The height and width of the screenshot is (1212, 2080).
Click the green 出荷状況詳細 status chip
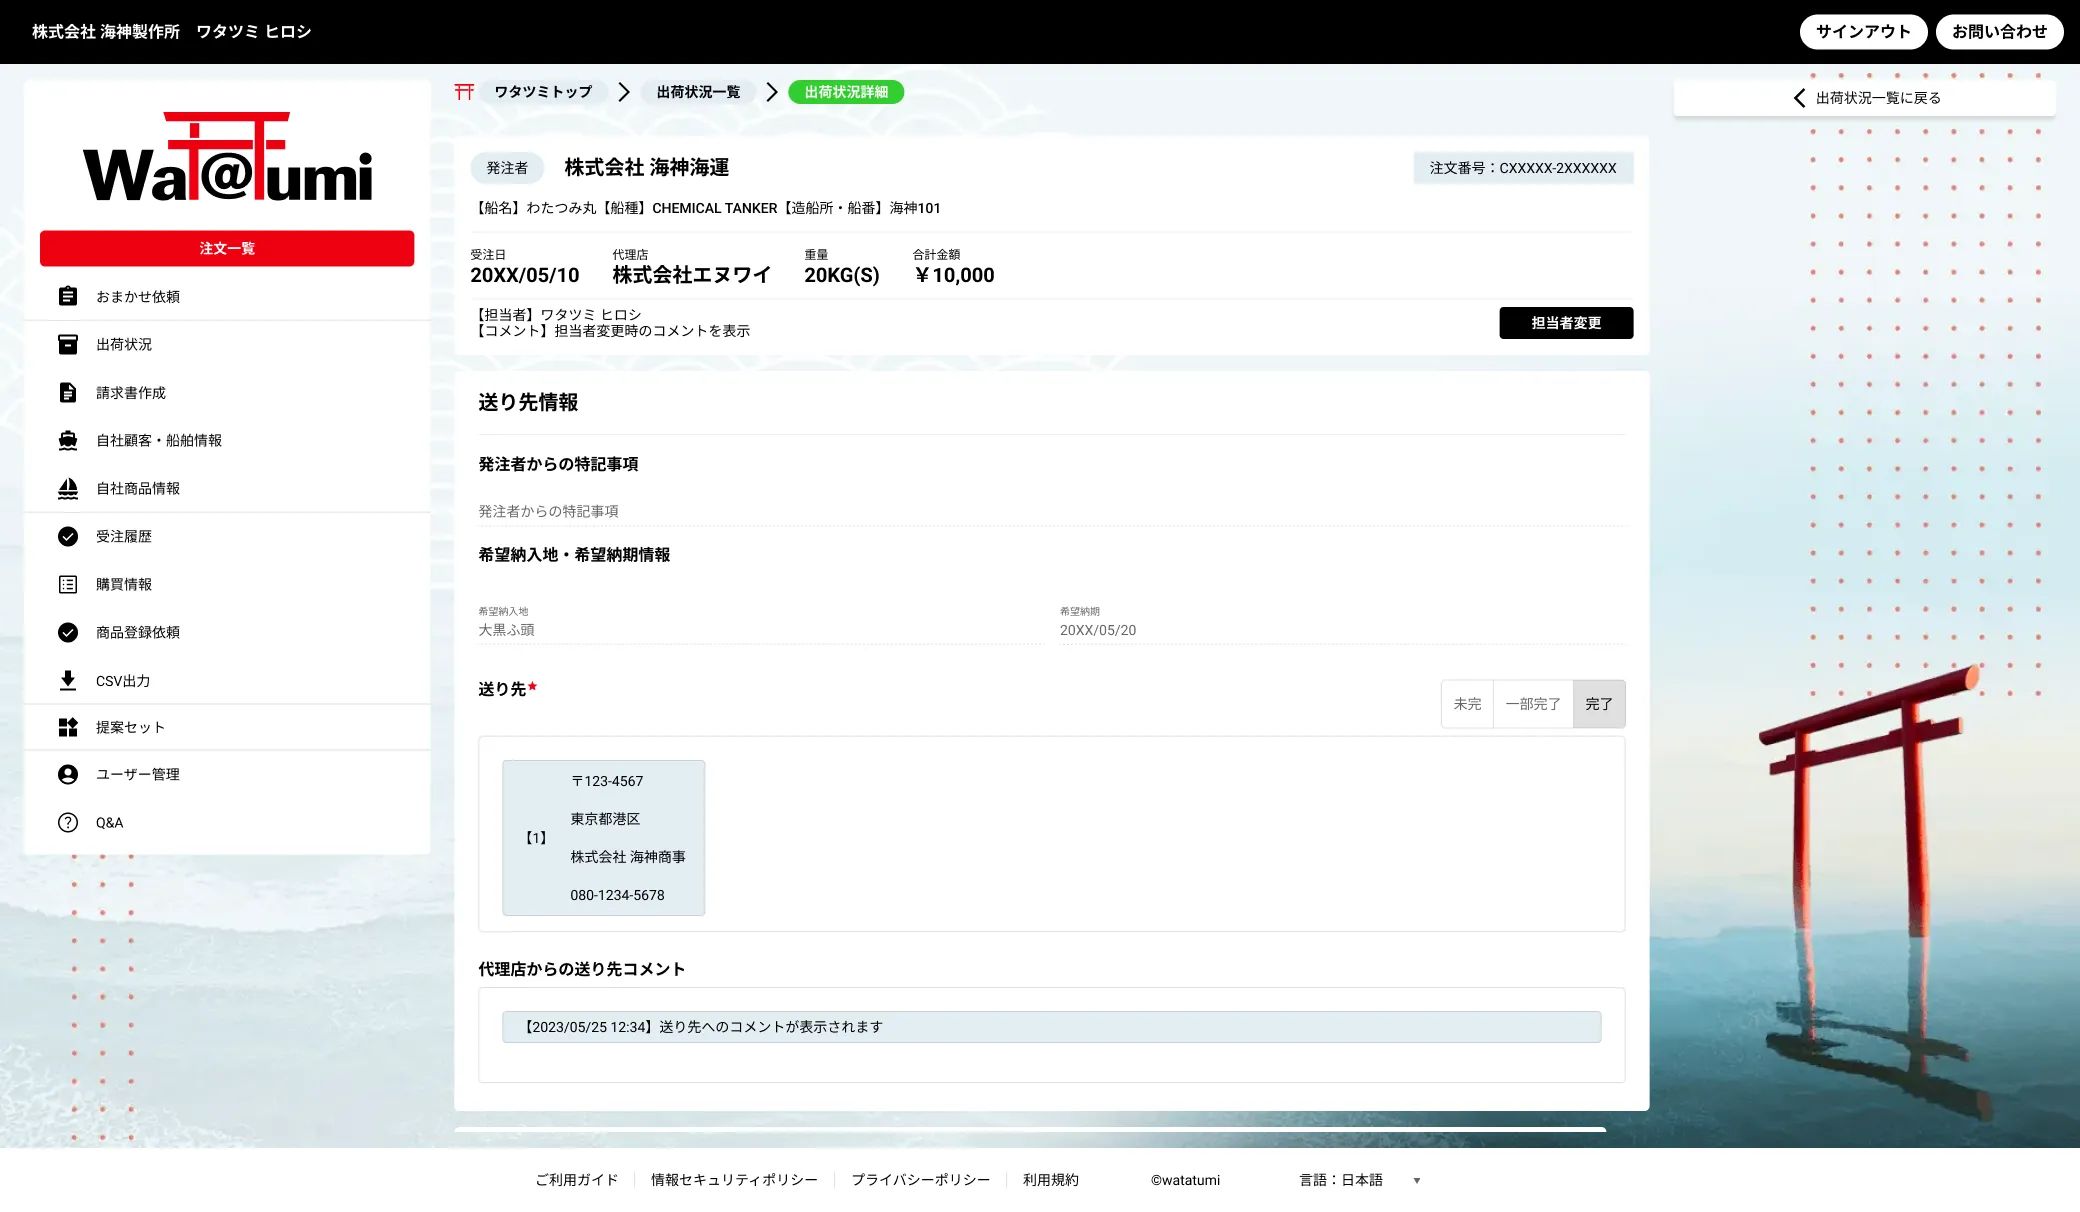pyautogui.click(x=845, y=91)
